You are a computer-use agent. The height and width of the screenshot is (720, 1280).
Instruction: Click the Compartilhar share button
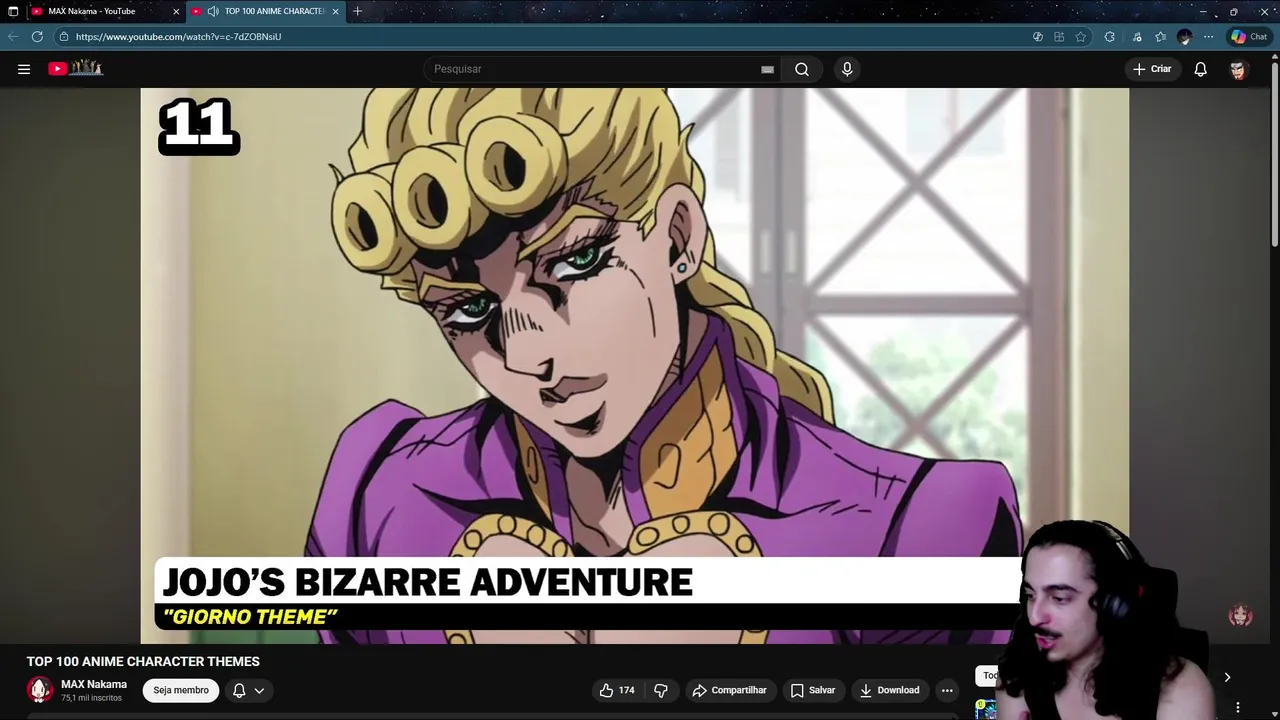click(x=729, y=690)
